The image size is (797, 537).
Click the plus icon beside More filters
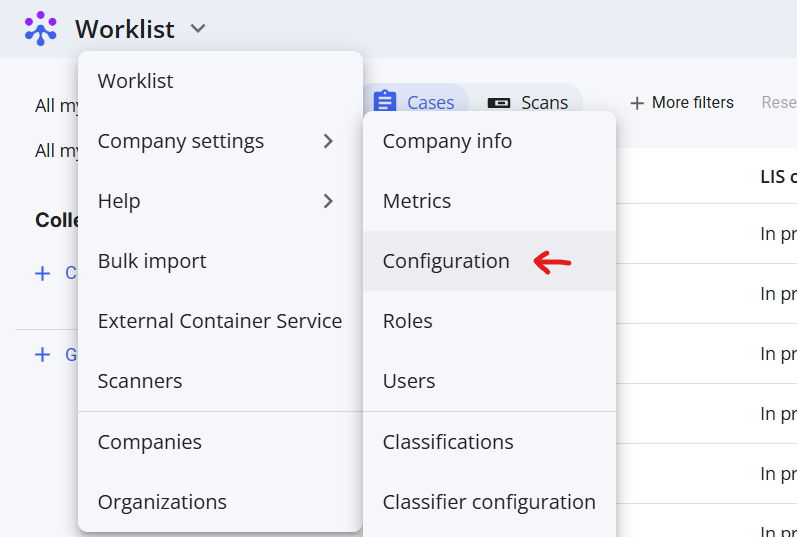click(x=637, y=103)
